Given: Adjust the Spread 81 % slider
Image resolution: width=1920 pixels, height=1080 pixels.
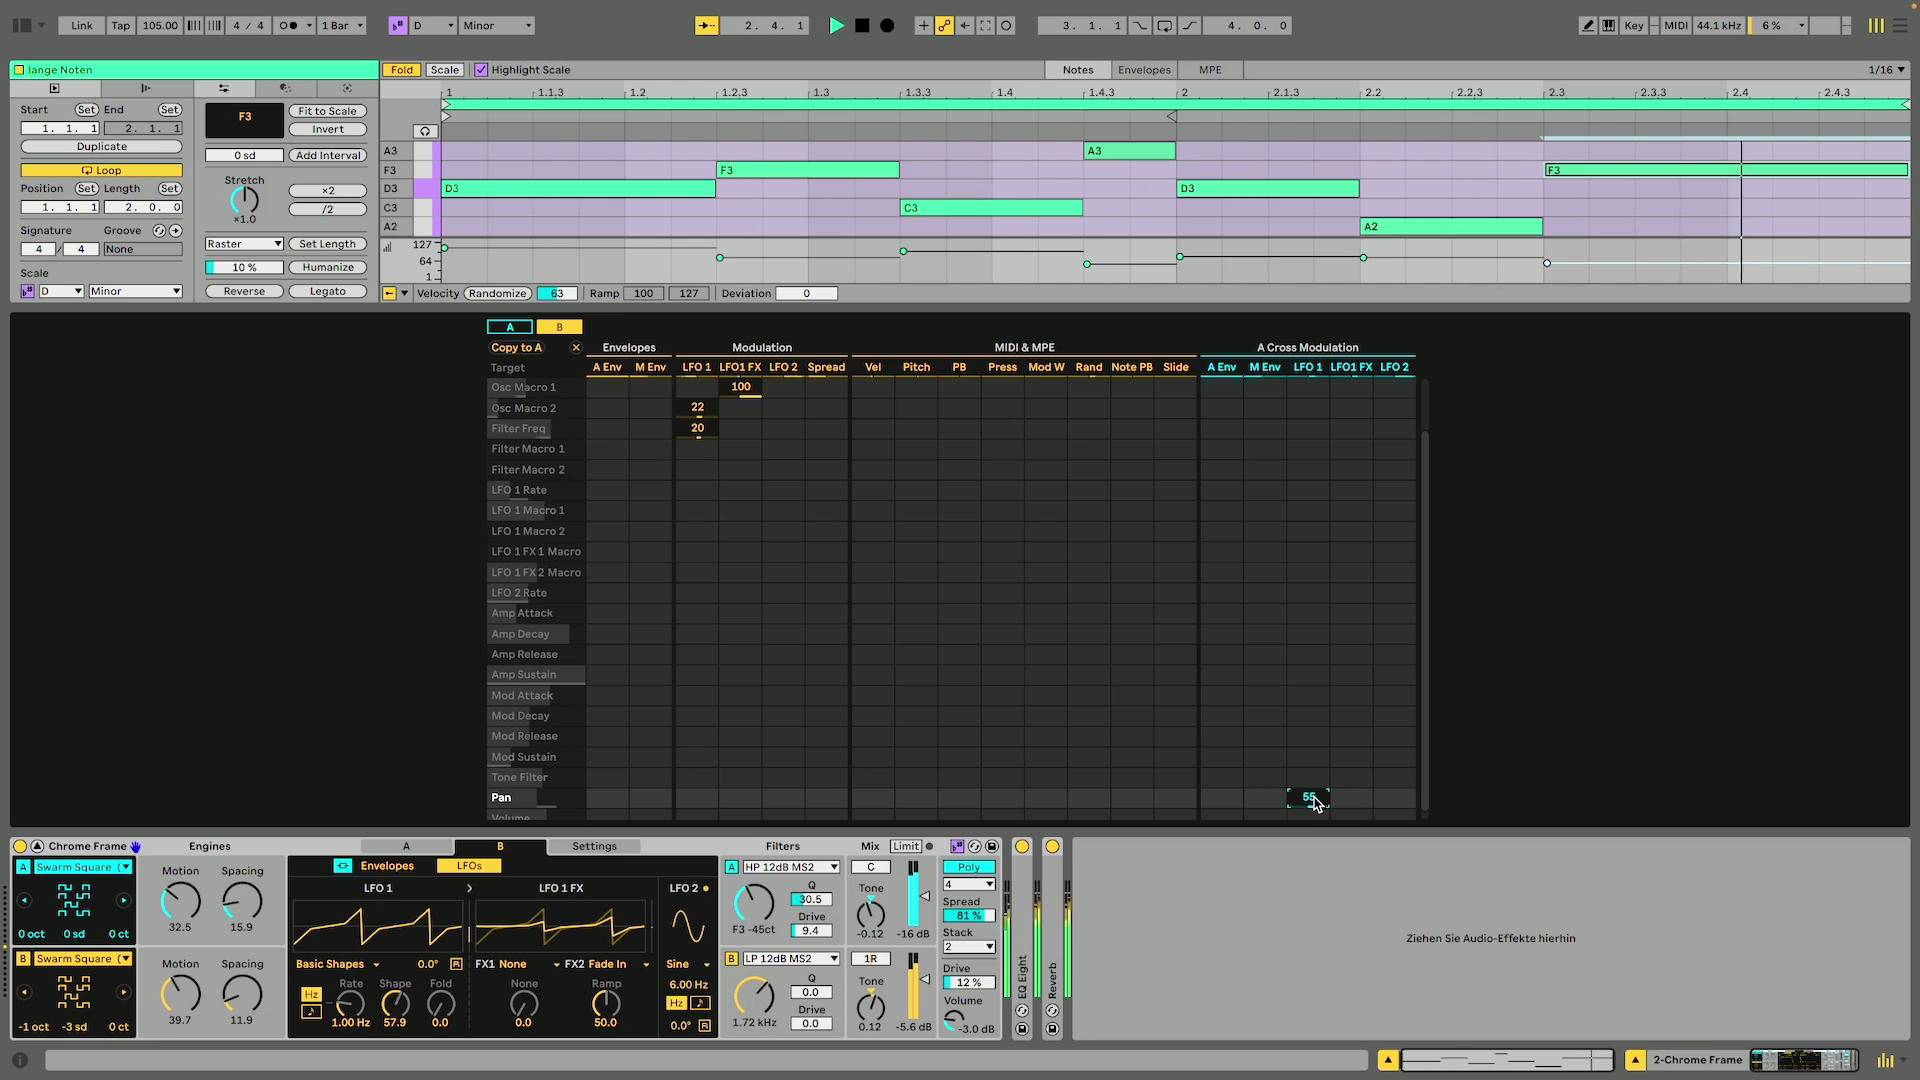Looking at the screenshot, I should click(x=968, y=916).
